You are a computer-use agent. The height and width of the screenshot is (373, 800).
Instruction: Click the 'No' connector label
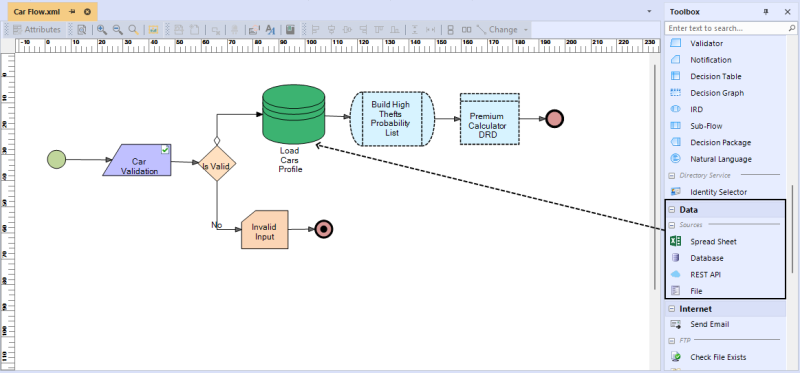click(217, 225)
